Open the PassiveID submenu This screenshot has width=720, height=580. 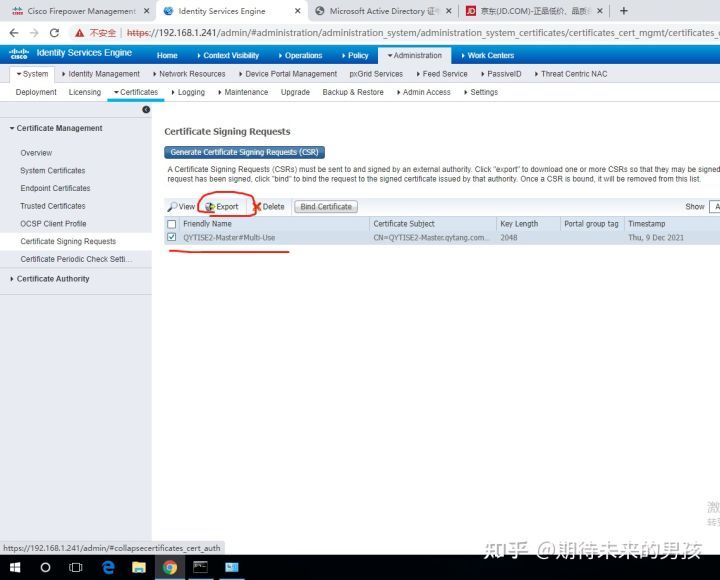[x=501, y=74]
